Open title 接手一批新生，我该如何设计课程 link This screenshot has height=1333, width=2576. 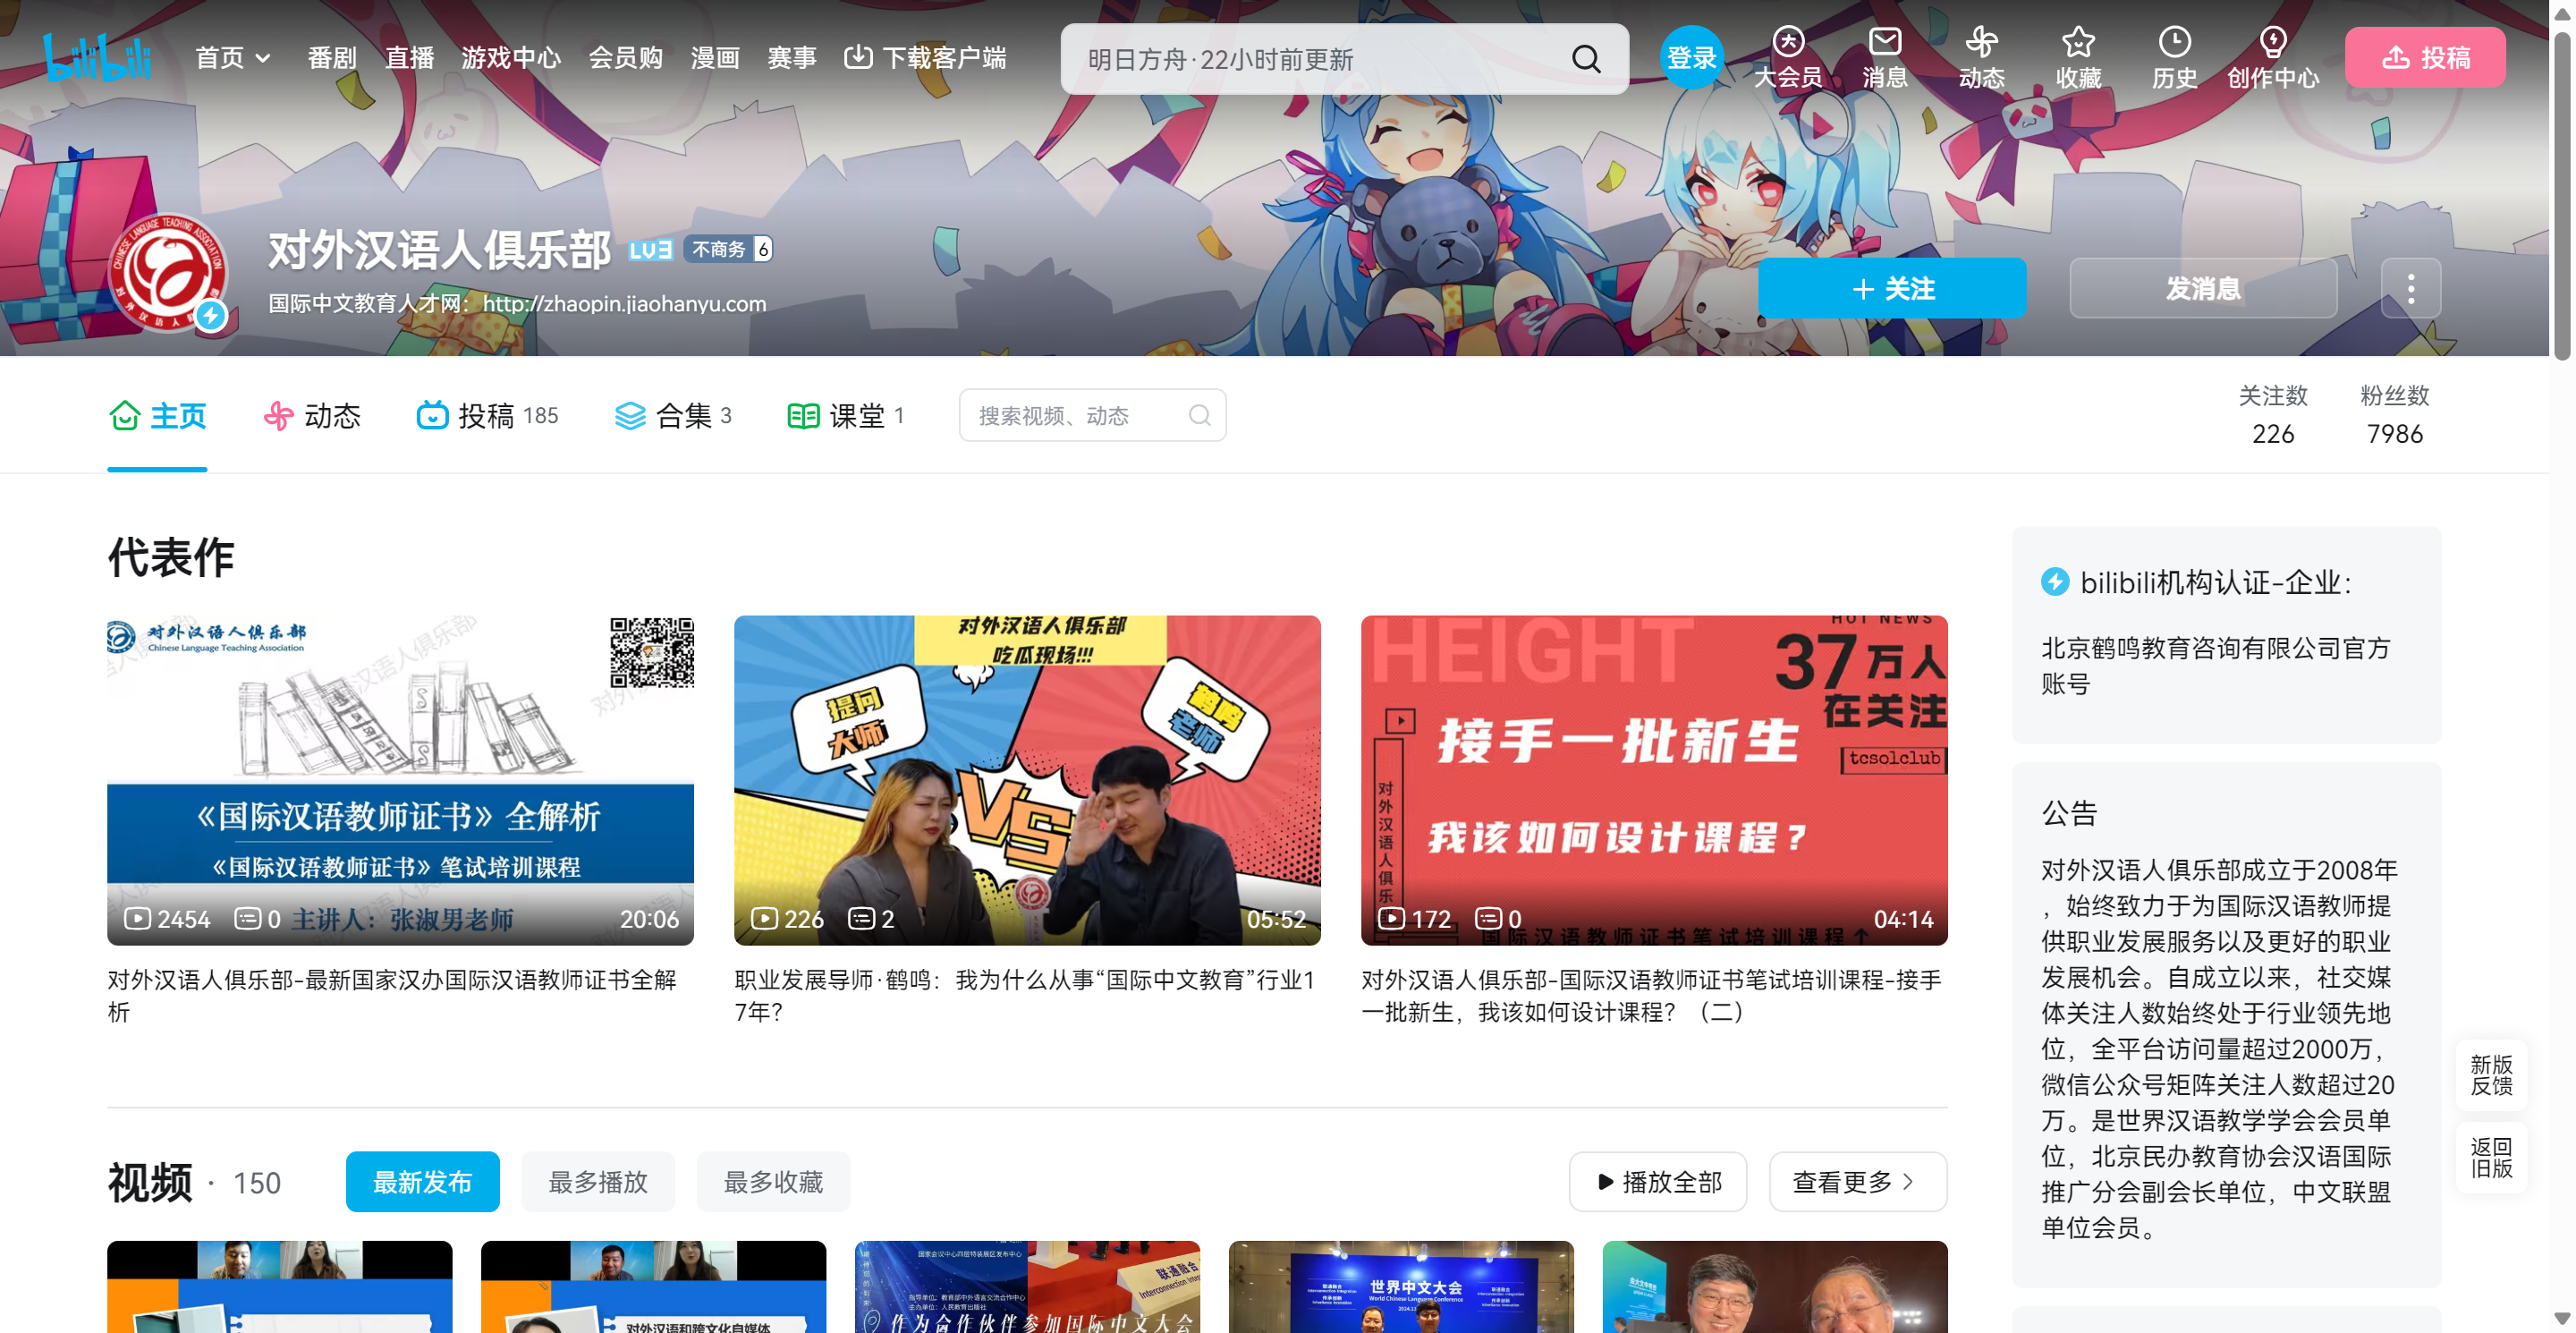pyautogui.click(x=1651, y=995)
